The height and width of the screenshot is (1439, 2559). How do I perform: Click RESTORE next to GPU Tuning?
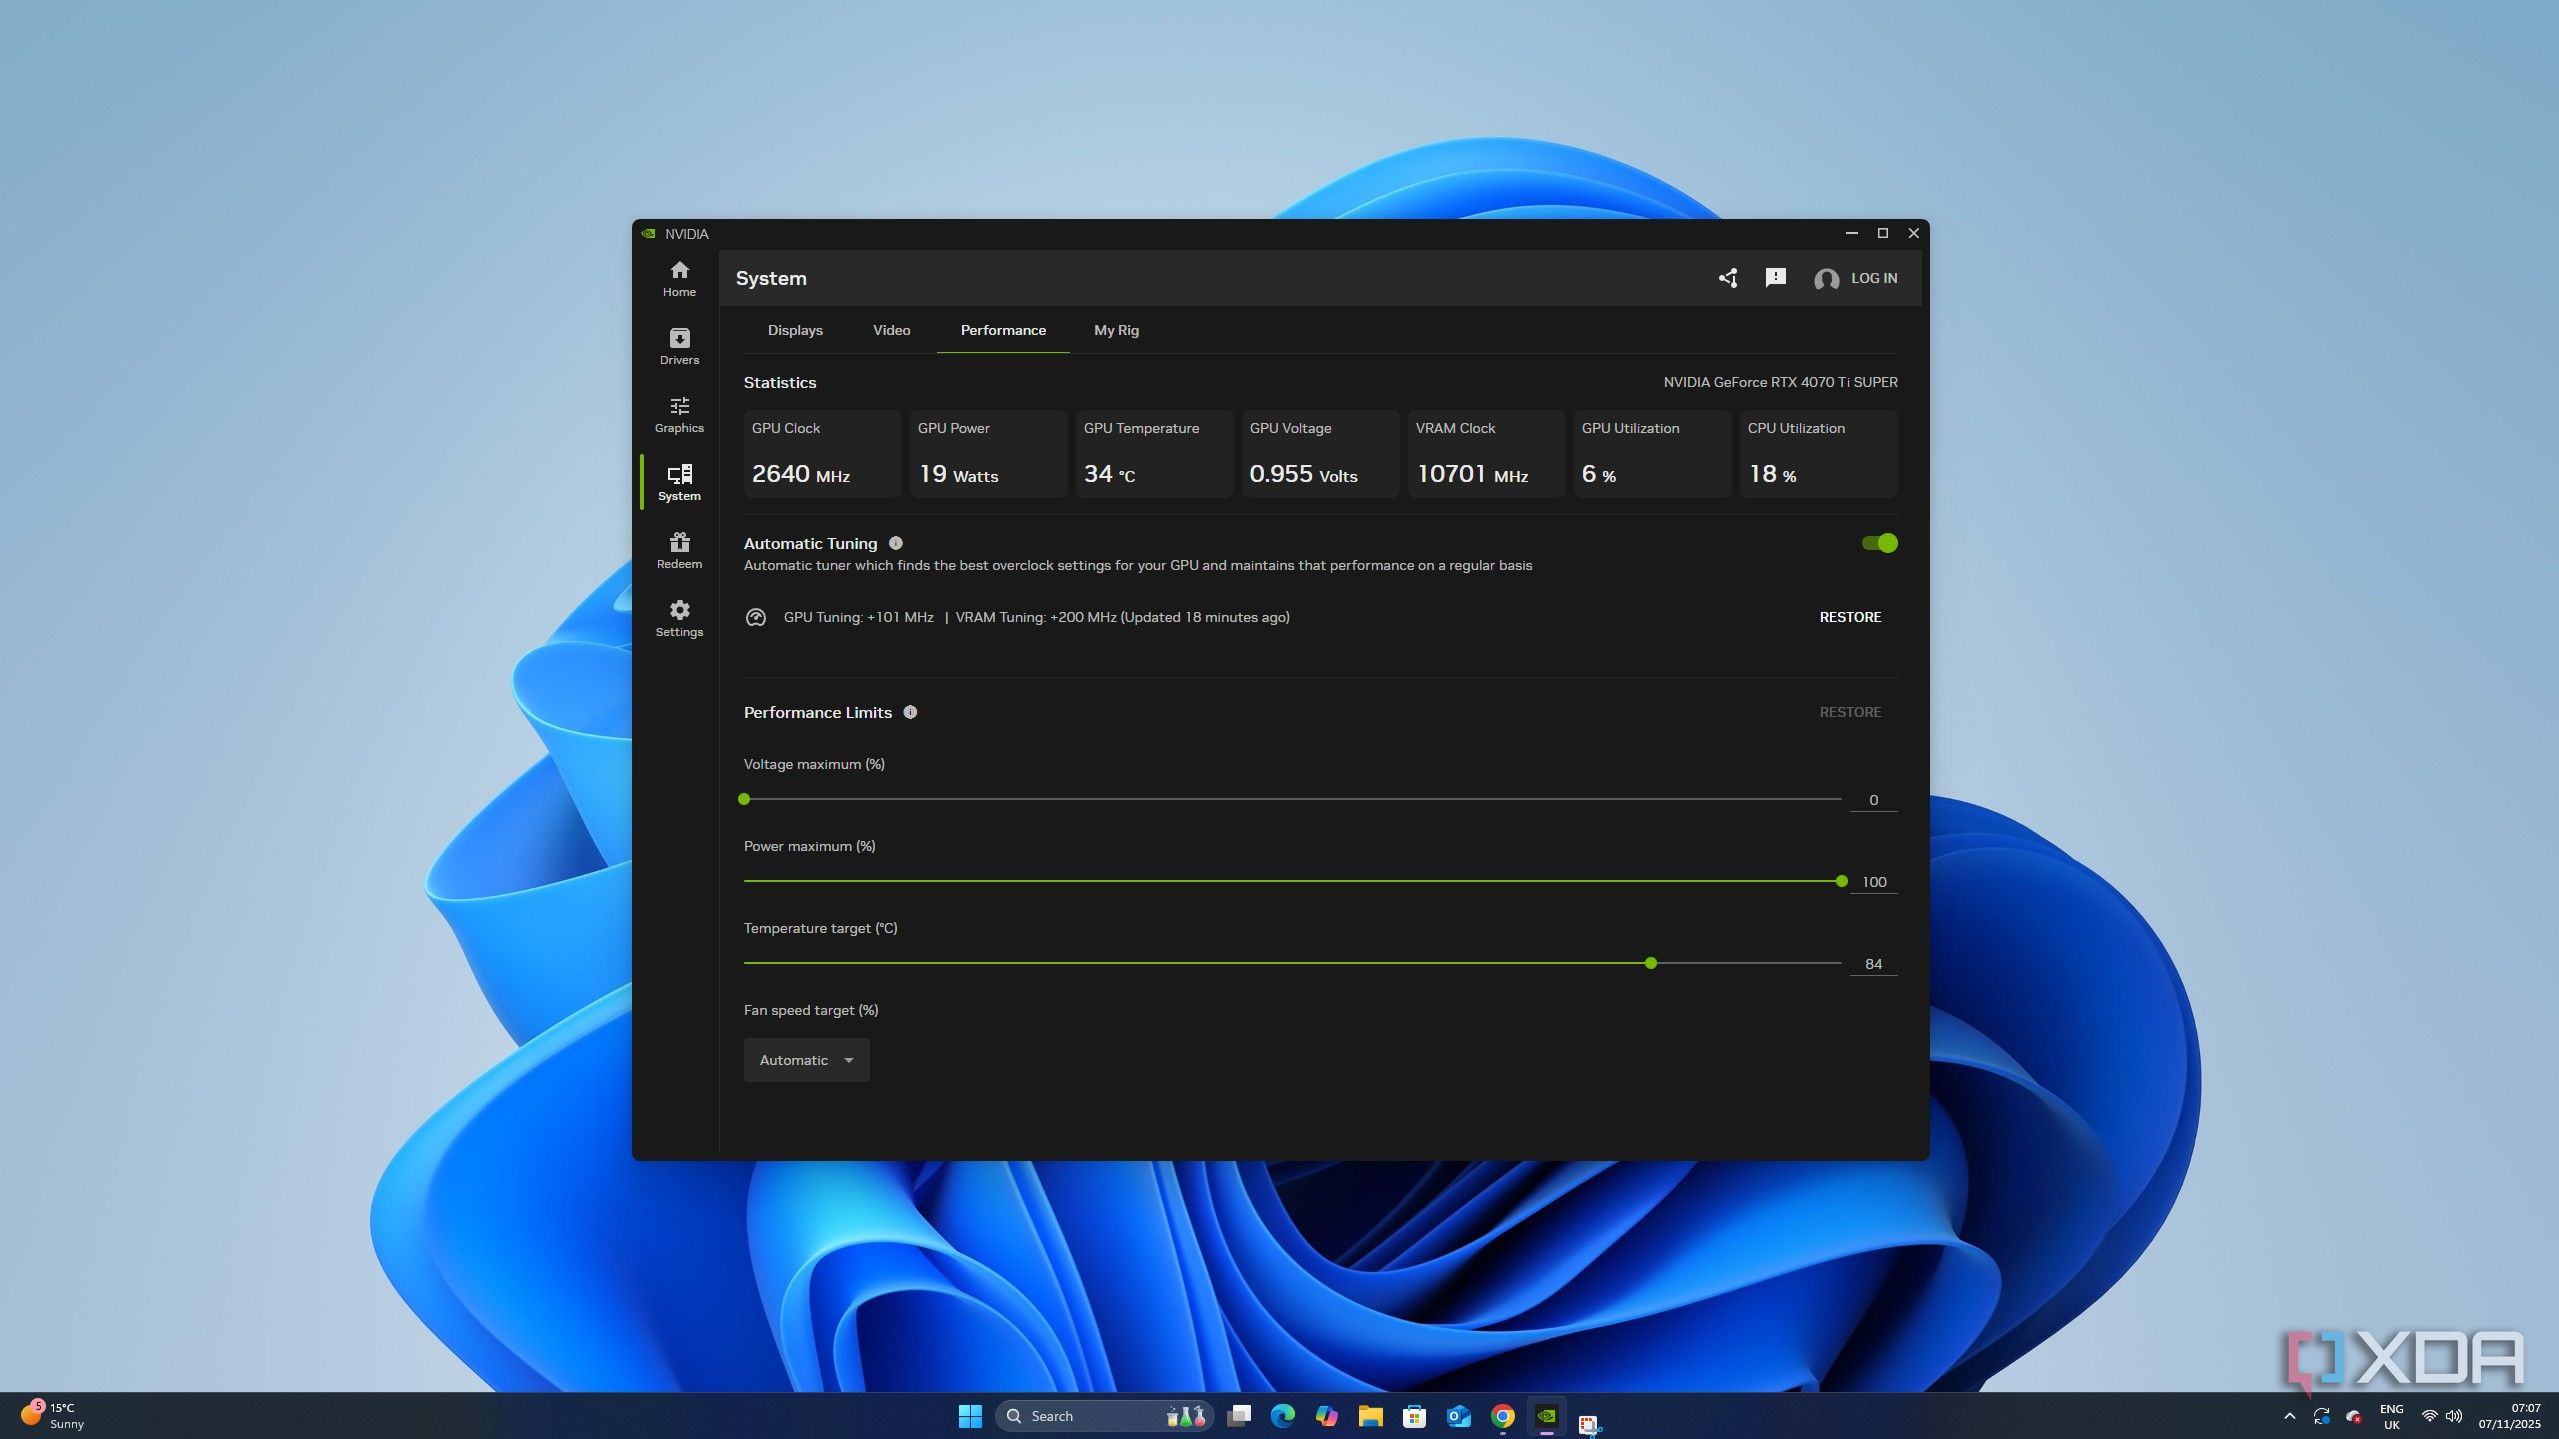point(1850,617)
